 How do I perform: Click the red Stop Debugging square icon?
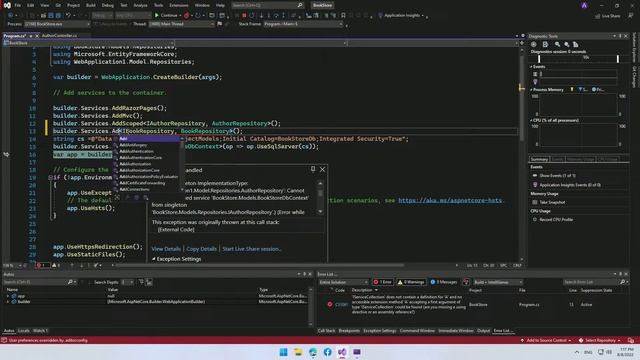(x=244, y=16)
